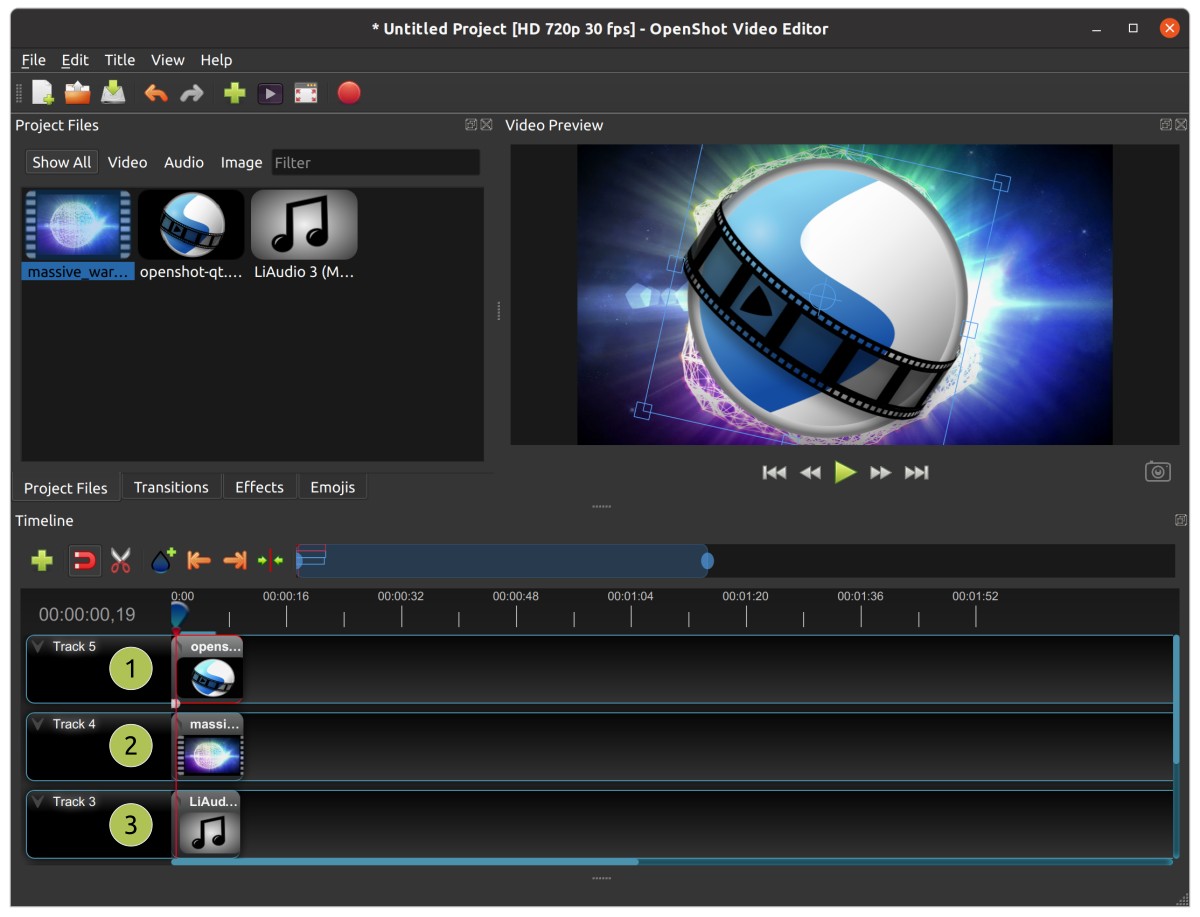Viewport: 1200px width, 917px height.
Task: Collapse Track 5 with its disclosure arrow
Action: click(x=38, y=645)
